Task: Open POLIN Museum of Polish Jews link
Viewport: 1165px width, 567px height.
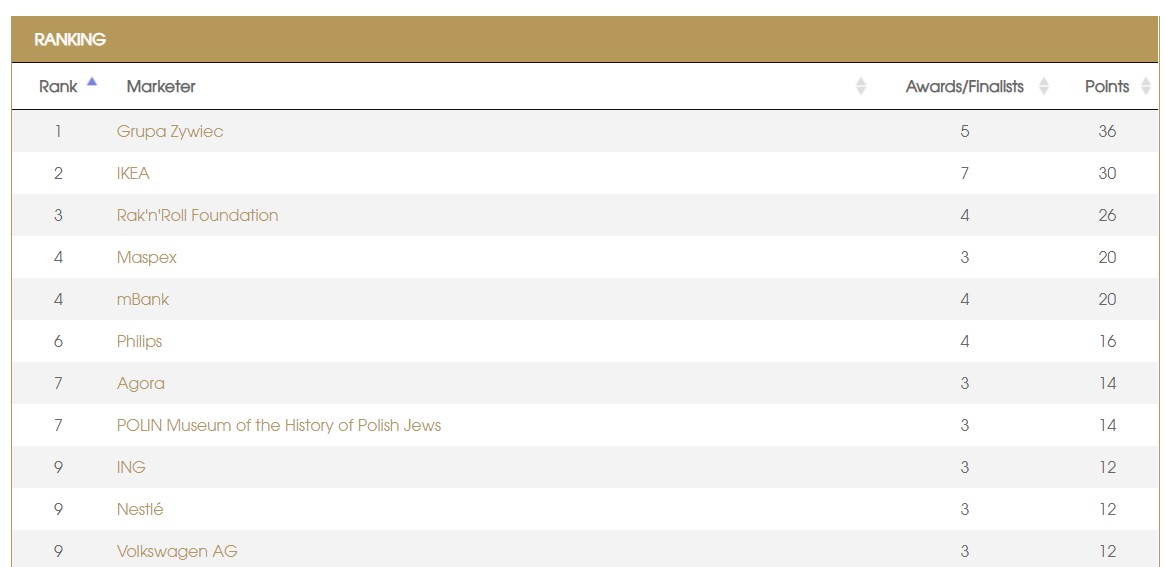Action: (279, 425)
